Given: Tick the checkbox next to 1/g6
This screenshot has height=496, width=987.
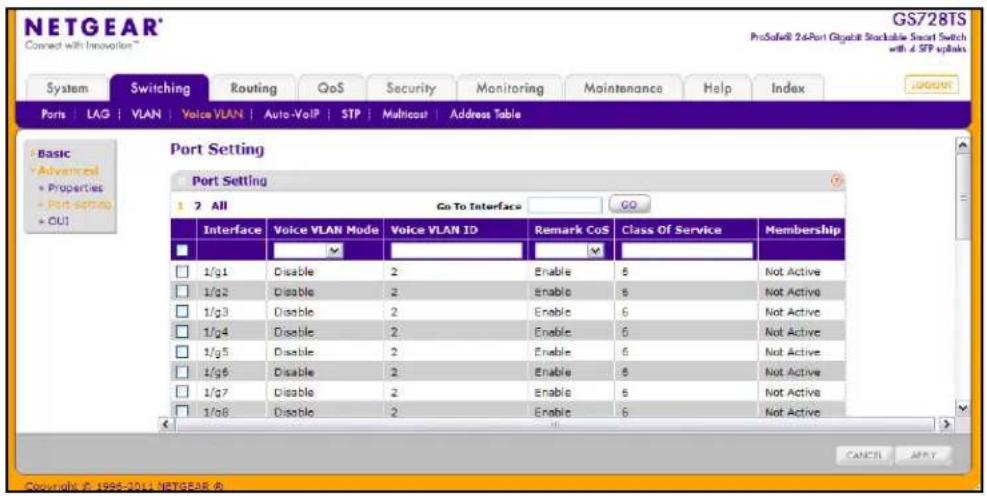Looking at the screenshot, I should pos(182,372).
